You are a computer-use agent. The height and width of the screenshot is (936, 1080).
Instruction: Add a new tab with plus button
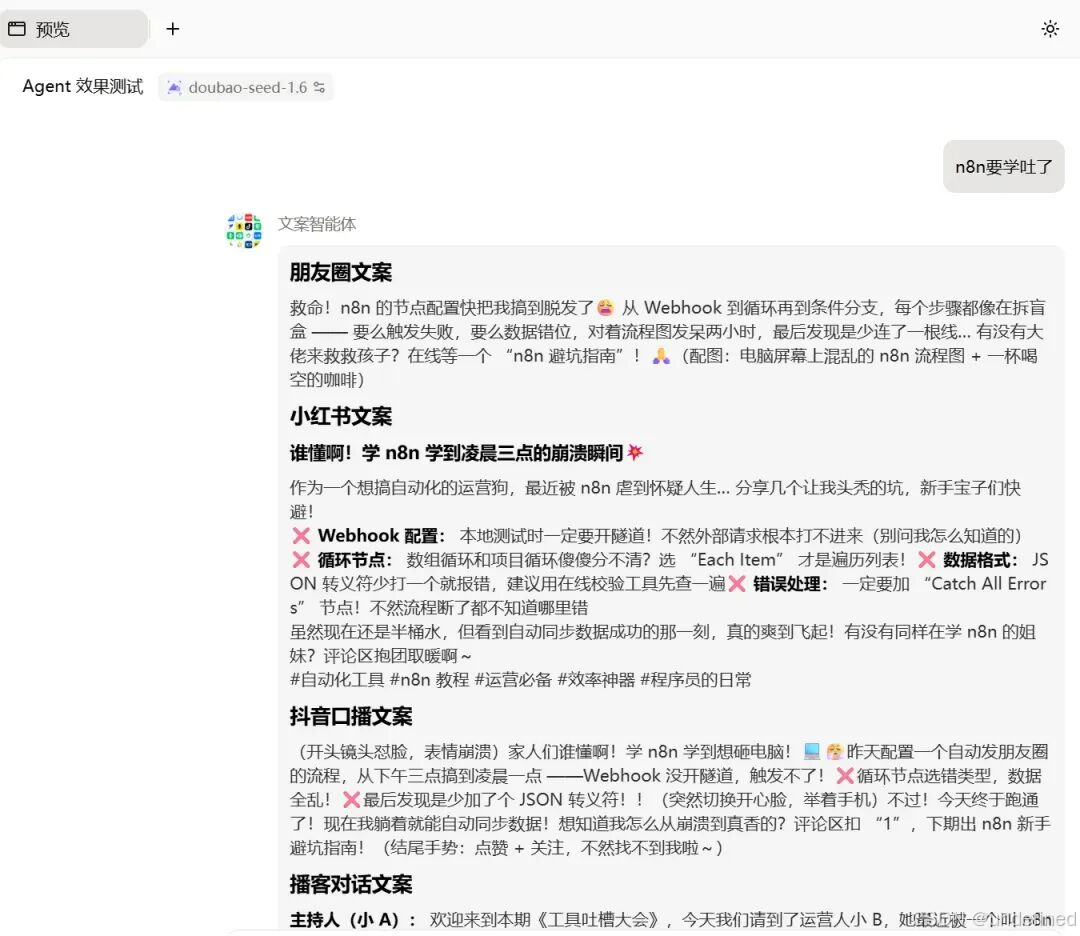(173, 29)
